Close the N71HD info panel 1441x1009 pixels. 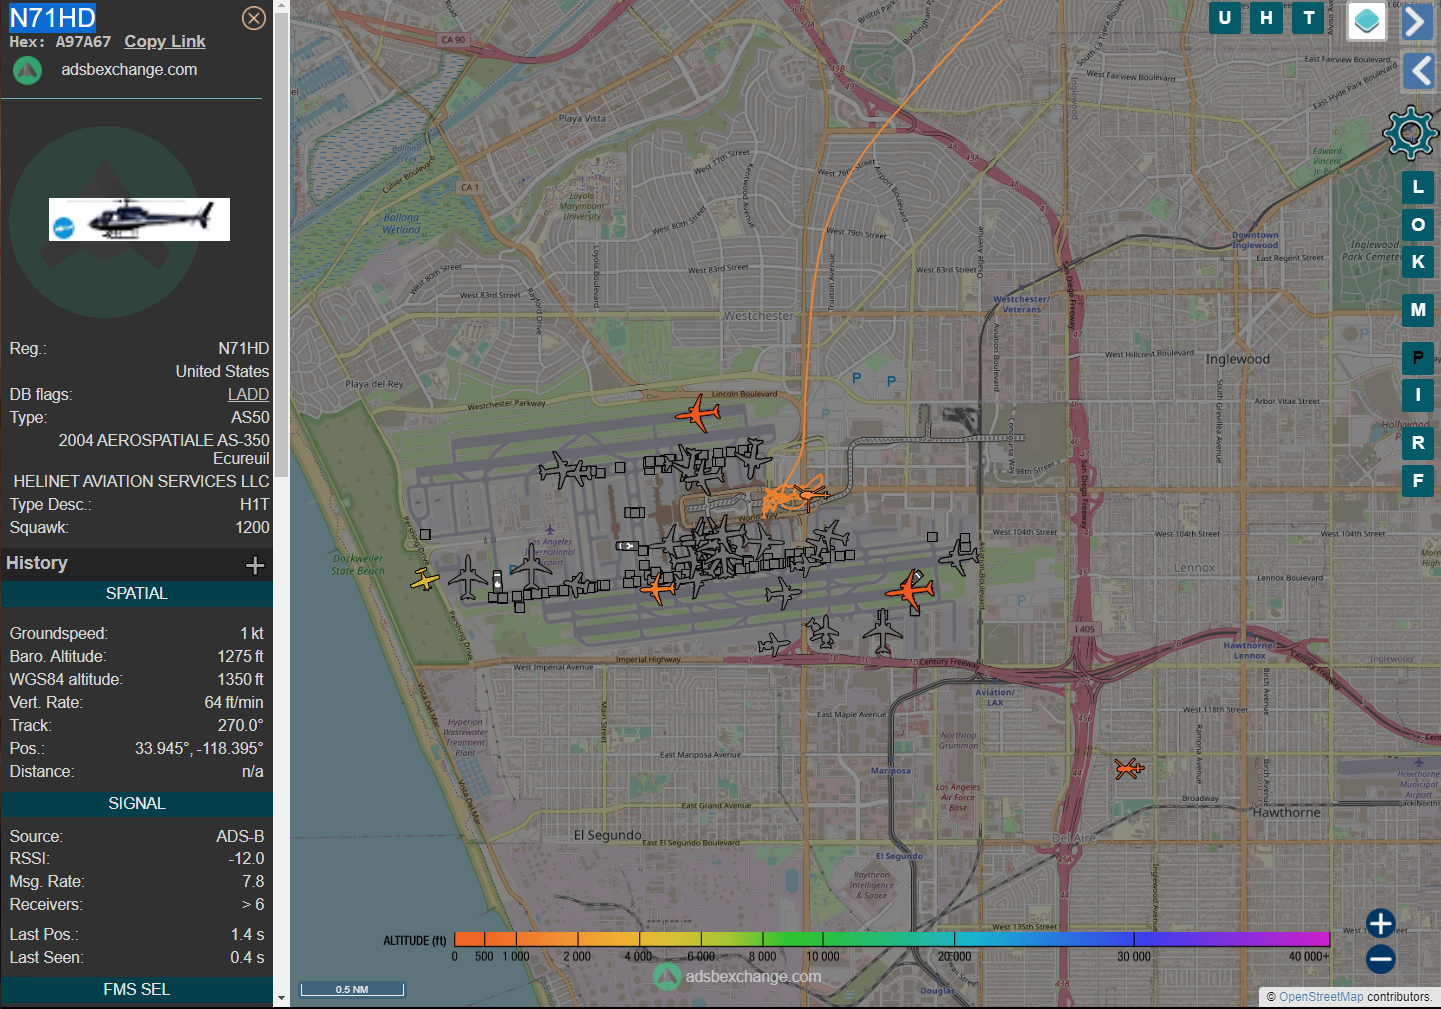(x=254, y=18)
